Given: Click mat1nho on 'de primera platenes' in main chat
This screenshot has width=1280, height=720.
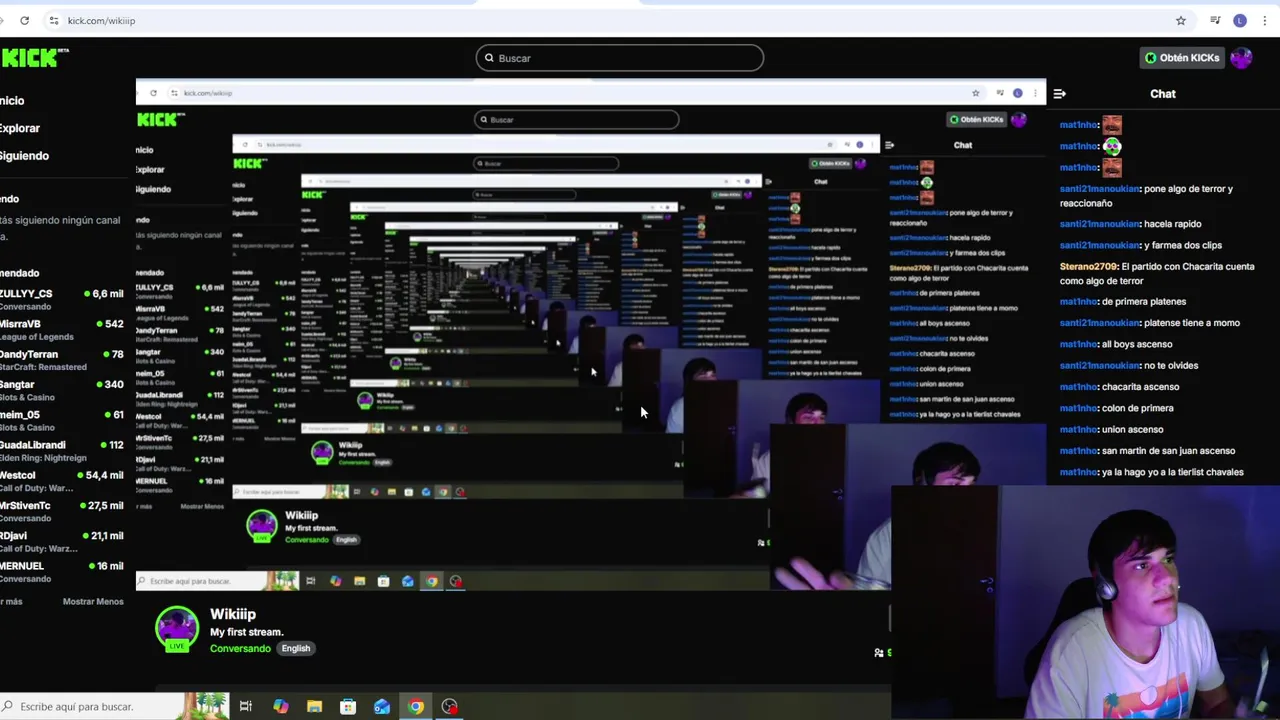Looking at the screenshot, I should (x=1079, y=301).
